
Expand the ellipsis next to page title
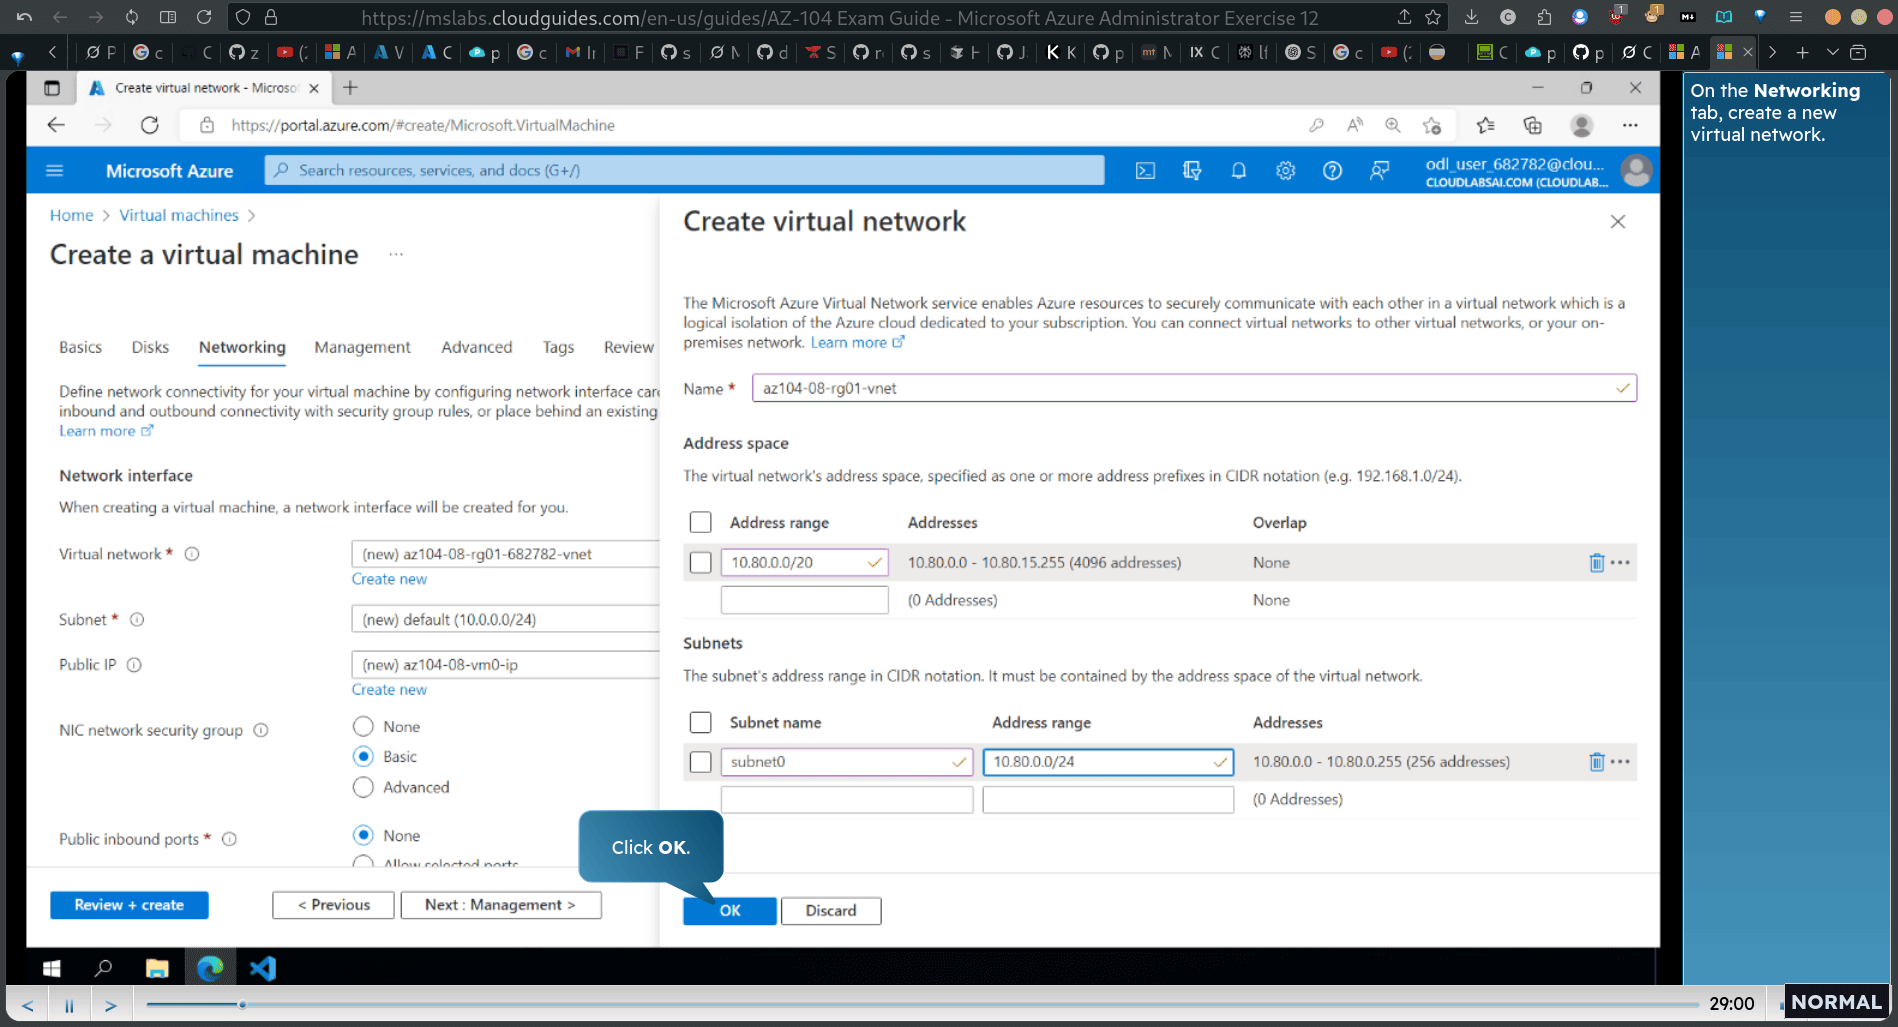[x=396, y=255]
